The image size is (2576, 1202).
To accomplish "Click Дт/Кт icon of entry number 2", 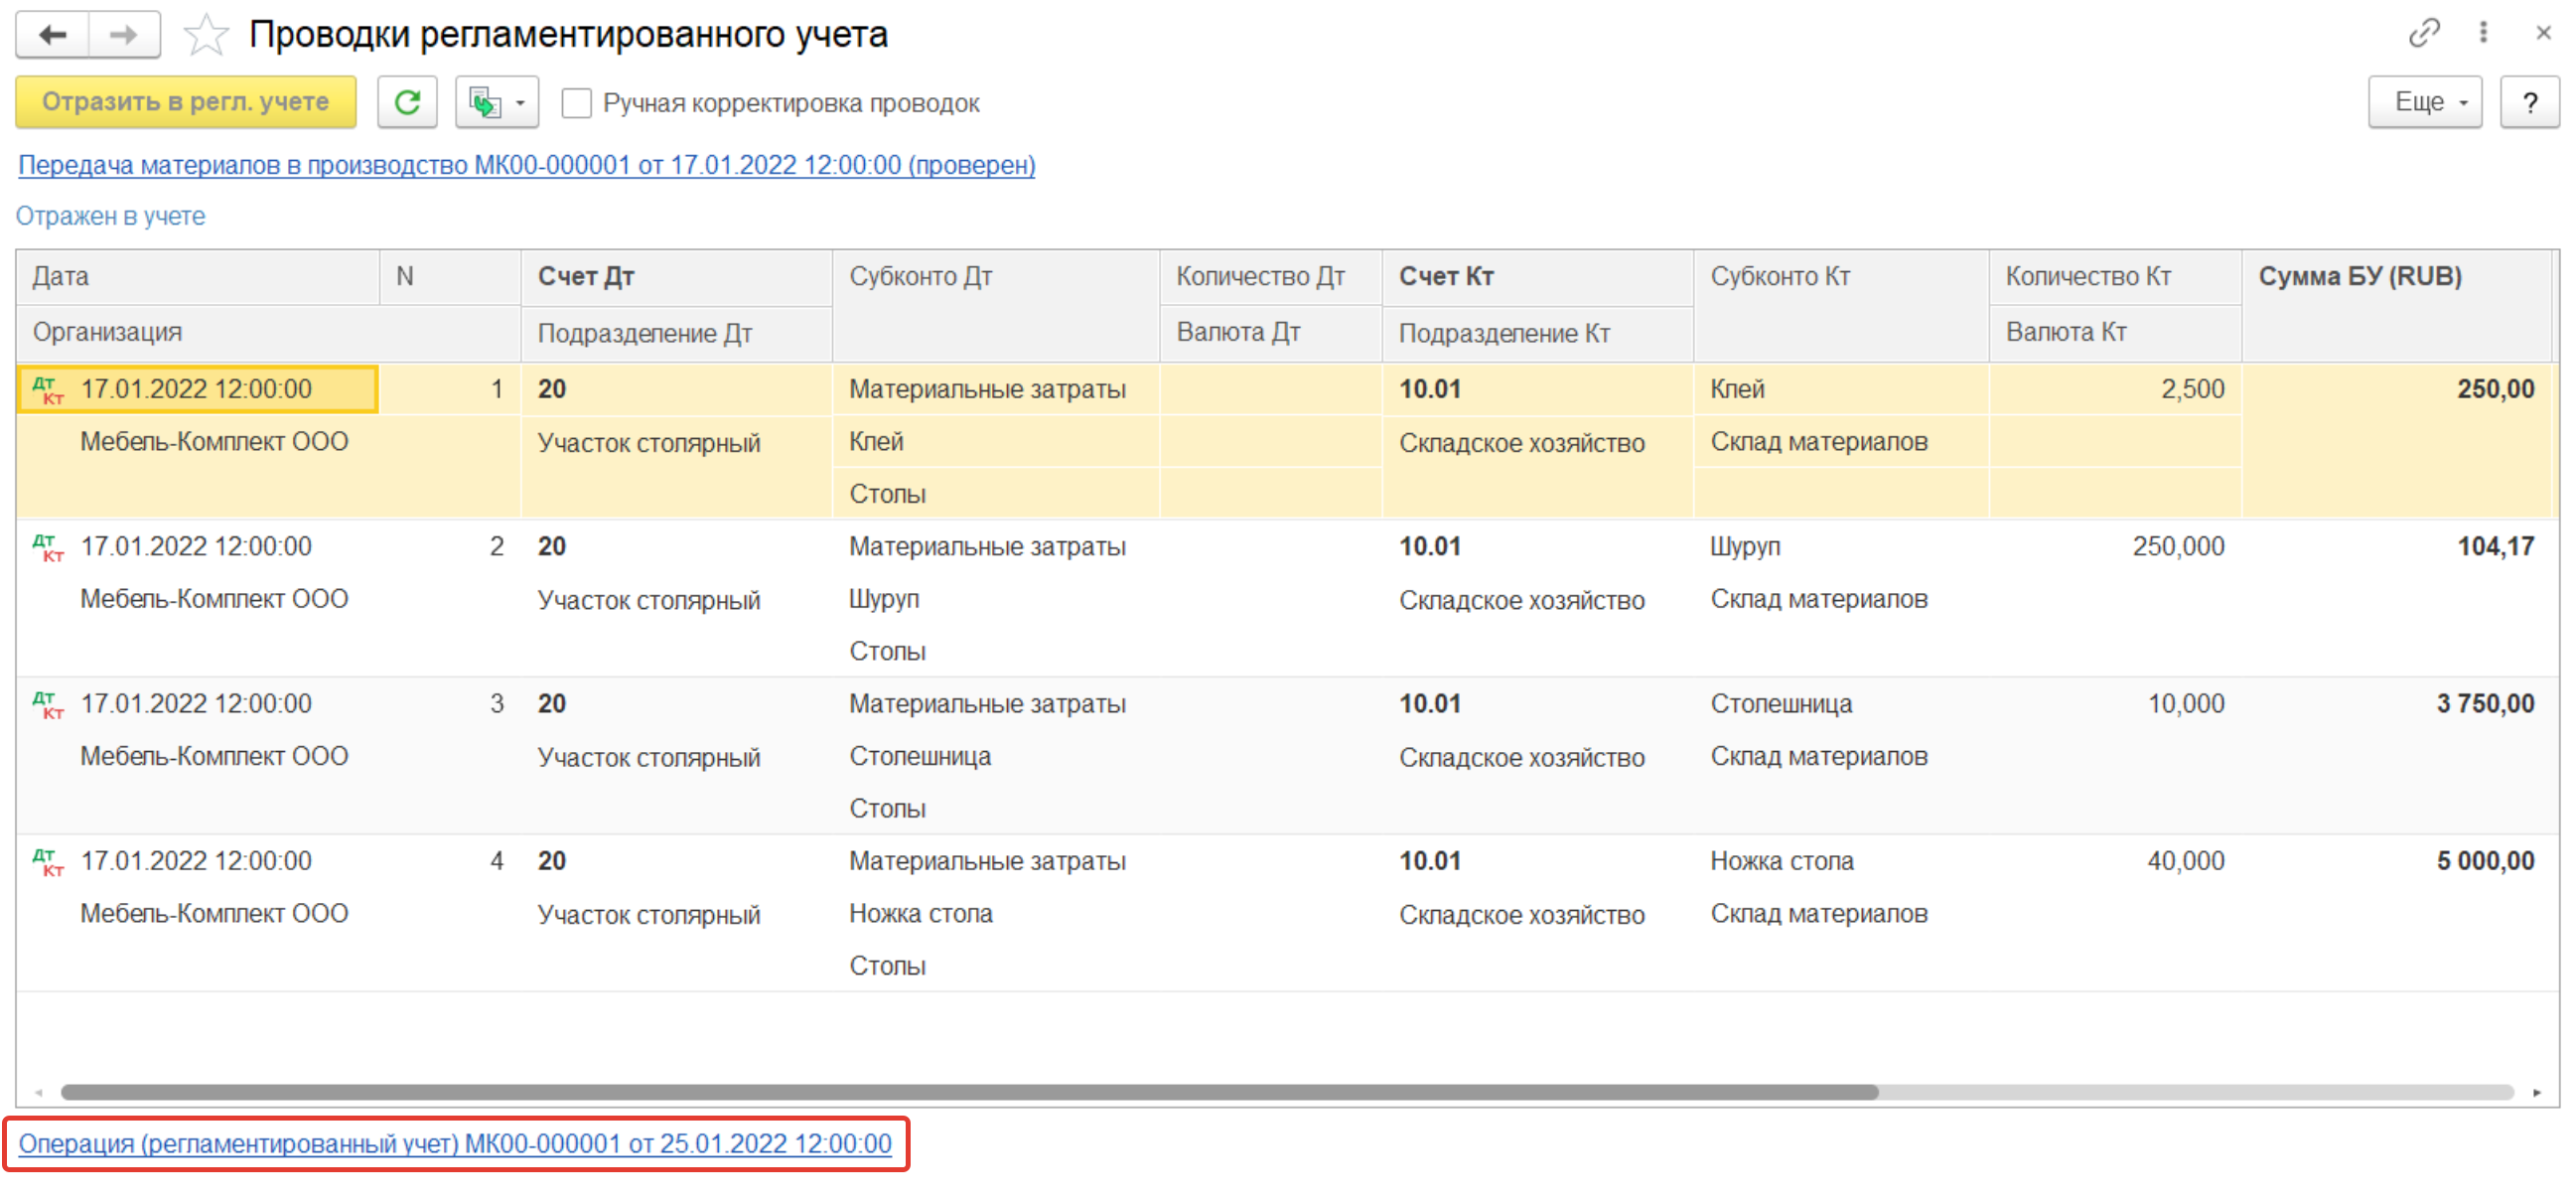I will (48, 548).
